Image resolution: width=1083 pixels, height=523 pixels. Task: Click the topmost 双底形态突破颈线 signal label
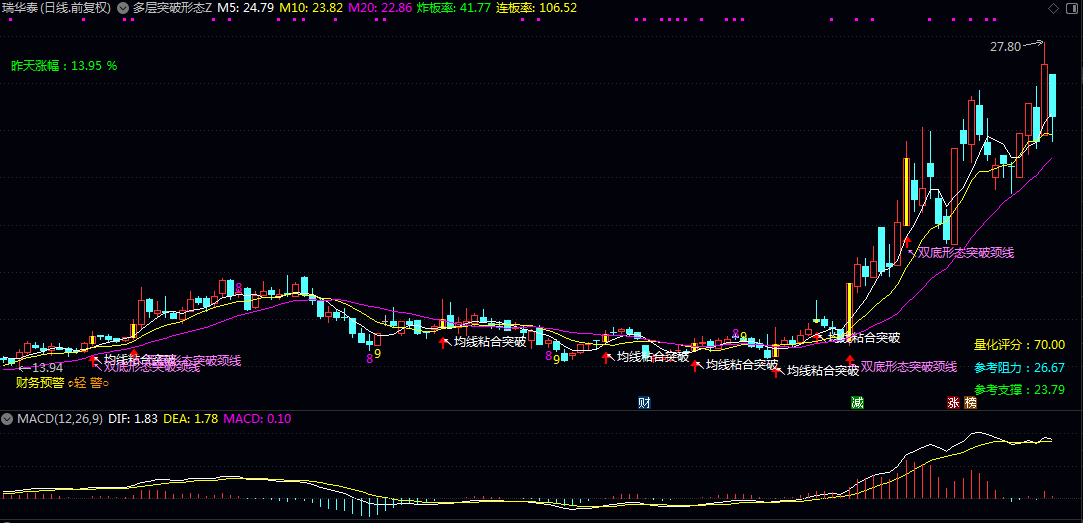tap(966, 253)
